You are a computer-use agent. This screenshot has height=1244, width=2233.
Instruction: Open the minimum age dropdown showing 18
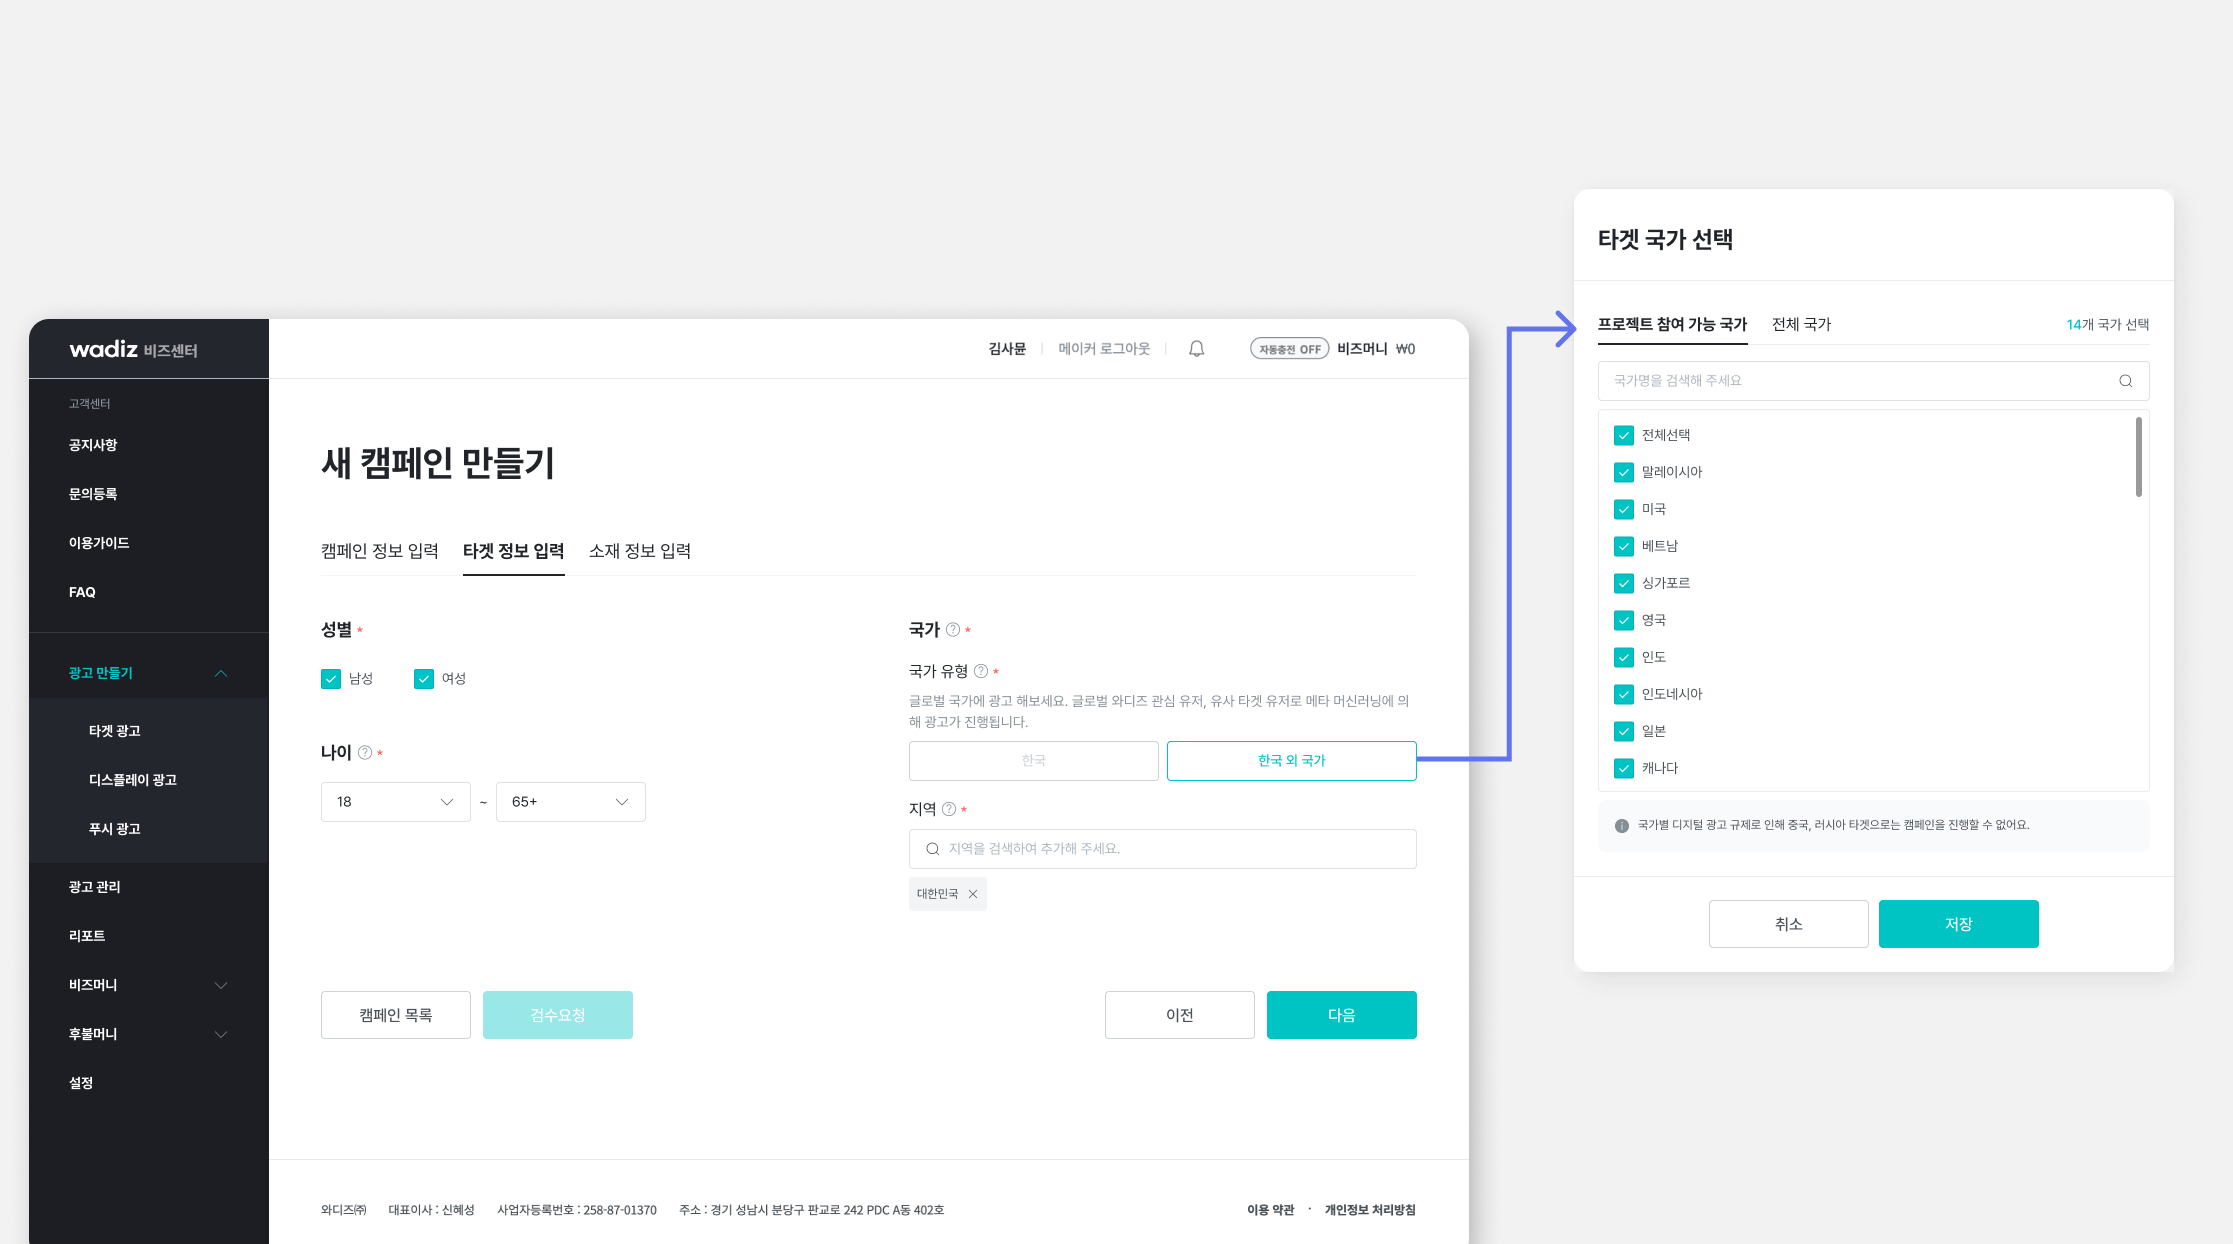395,802
